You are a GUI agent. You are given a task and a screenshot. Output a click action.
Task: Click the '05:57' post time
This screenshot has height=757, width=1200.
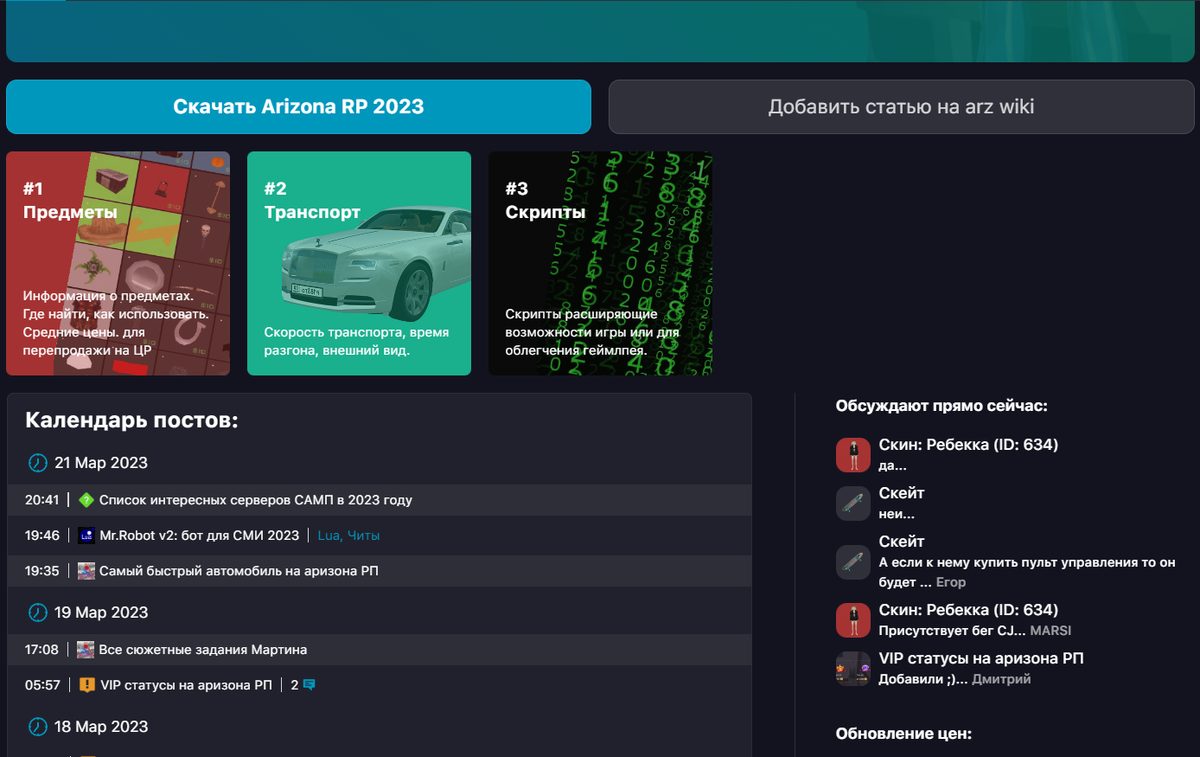(42, 685)
